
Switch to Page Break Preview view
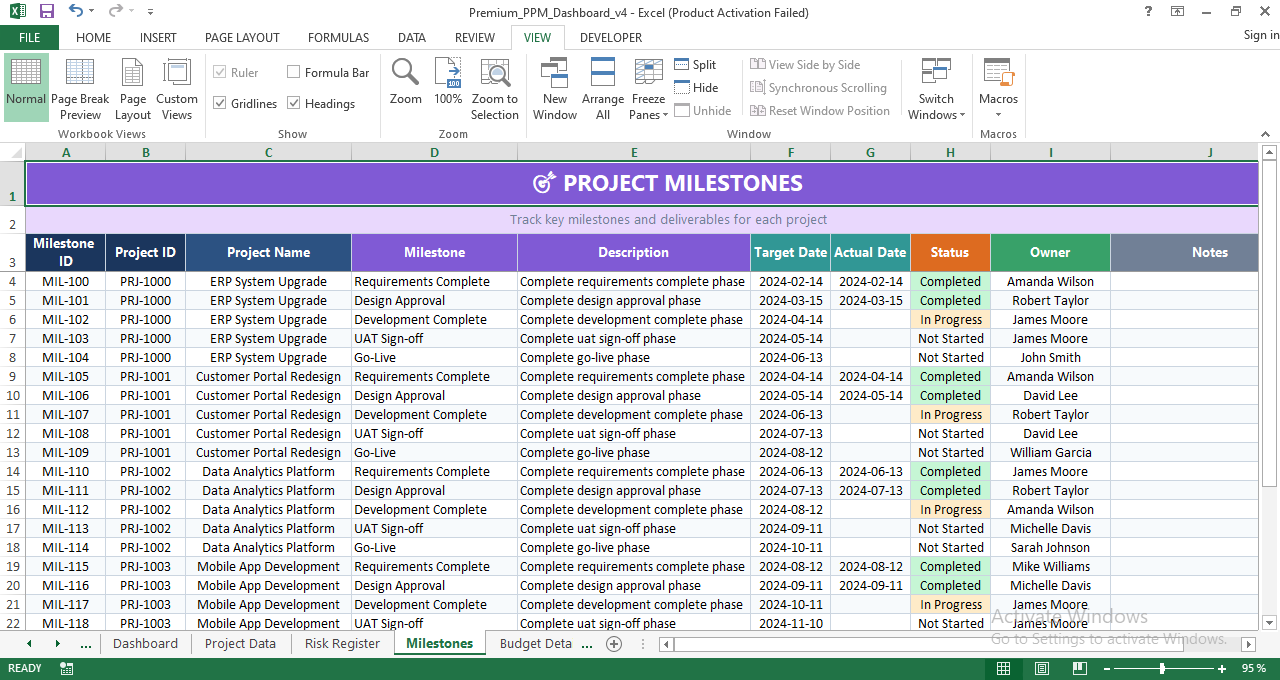(80, 88)
